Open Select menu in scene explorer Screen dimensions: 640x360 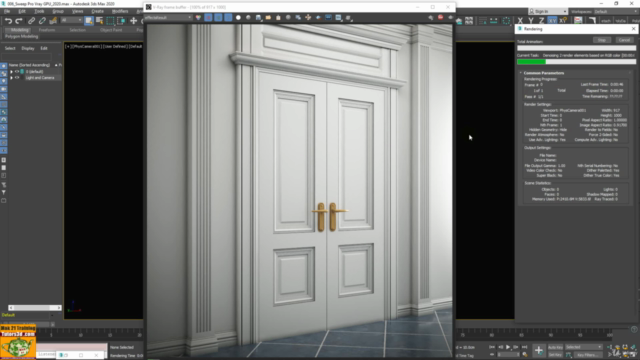[x=10, y=48]
